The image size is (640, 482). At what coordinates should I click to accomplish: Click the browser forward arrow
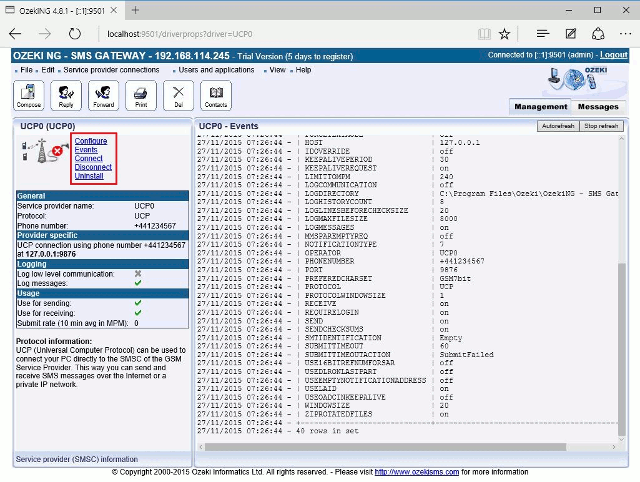point(45,34)
